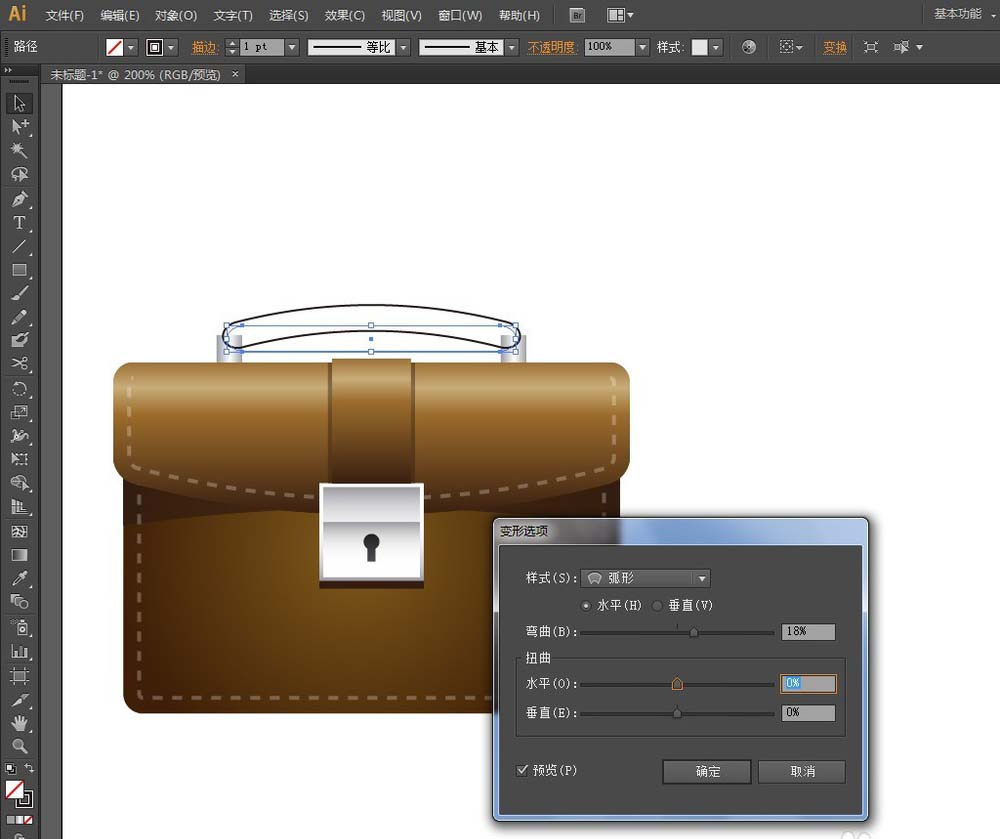This screenshot has width=1000, height=839.
Task: Click the 不透明度 opacity link
Action: (x=552, y=47)
